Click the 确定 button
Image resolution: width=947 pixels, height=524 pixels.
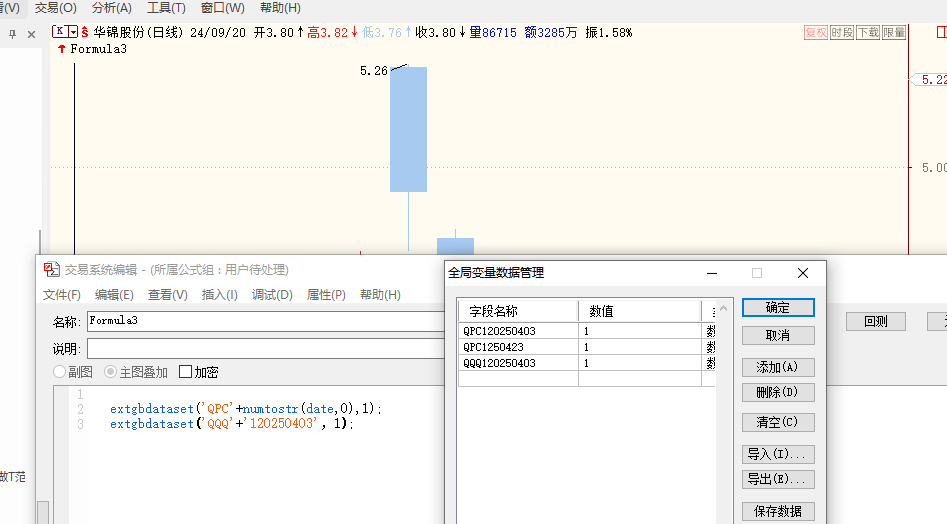(x=778, y=308)
